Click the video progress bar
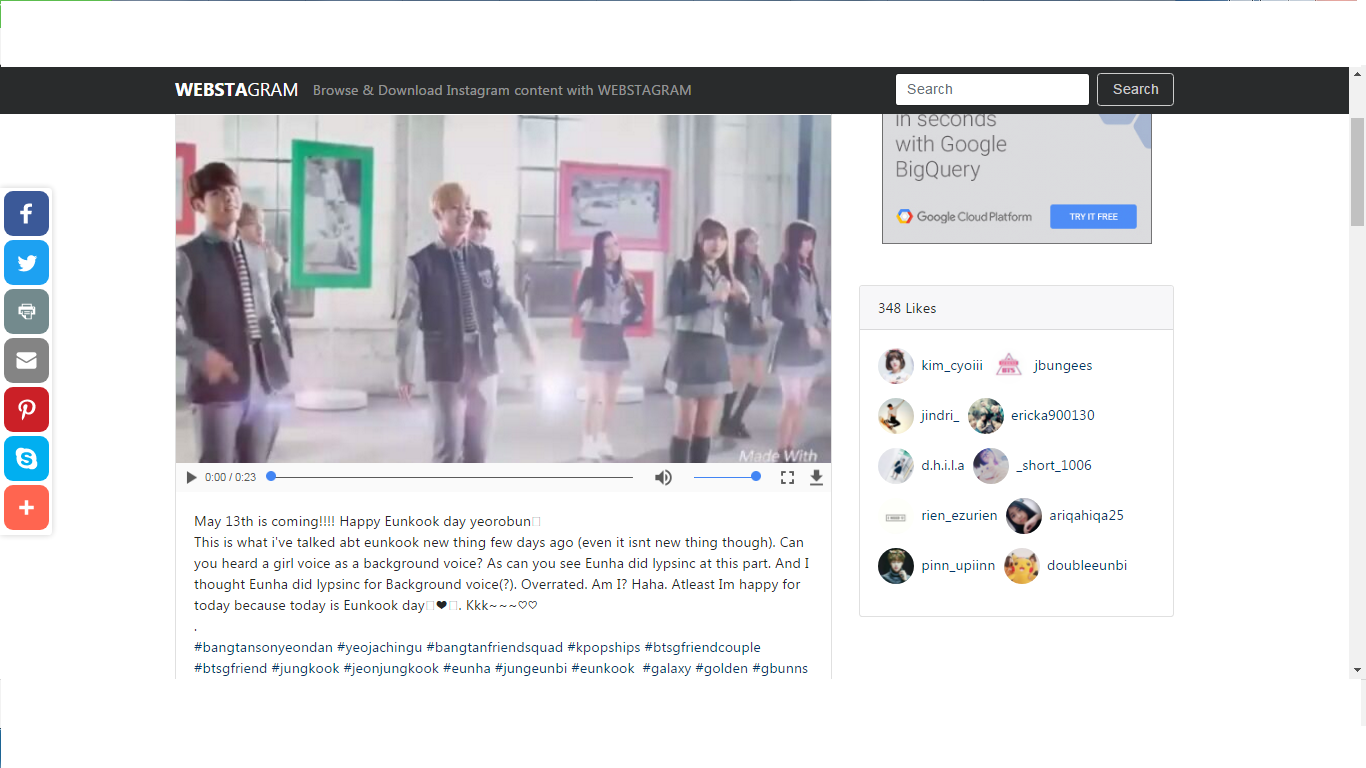 click(450, 477)
